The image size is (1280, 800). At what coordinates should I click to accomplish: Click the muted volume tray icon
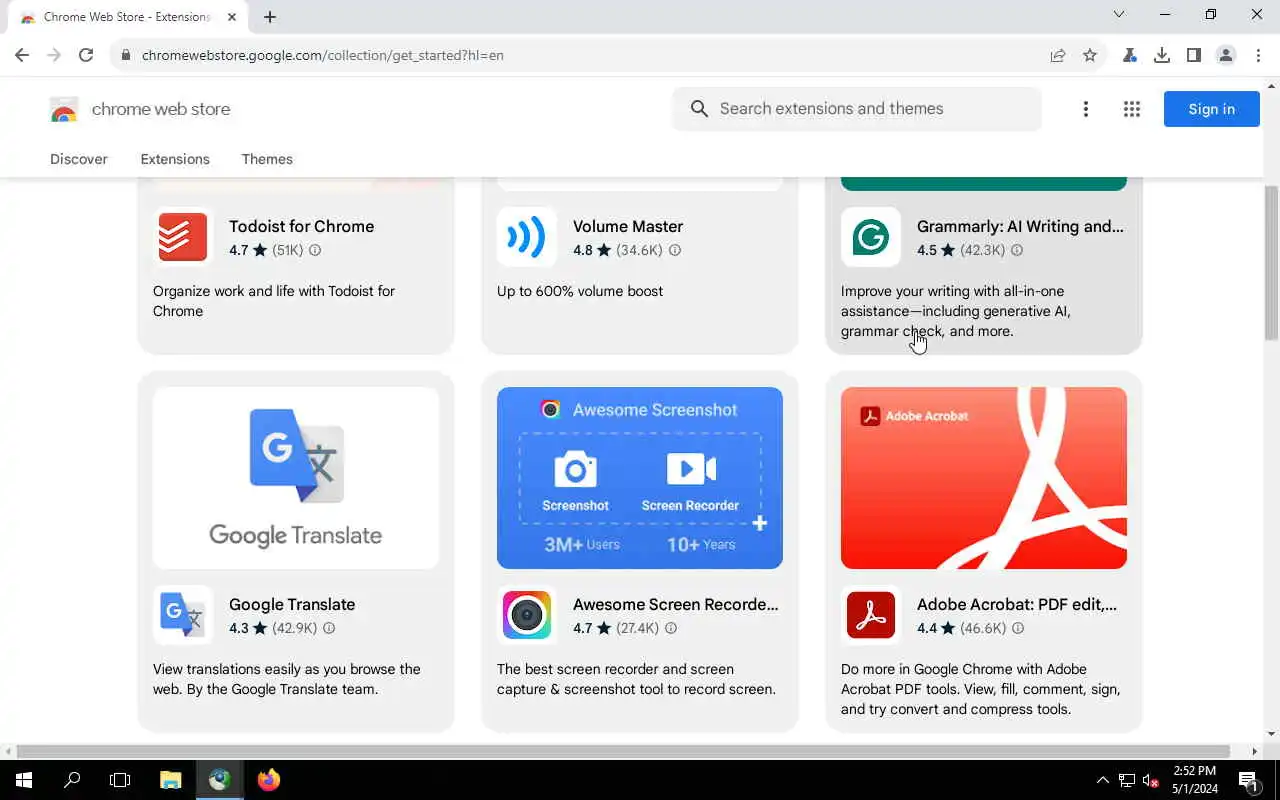[1151, 780]
